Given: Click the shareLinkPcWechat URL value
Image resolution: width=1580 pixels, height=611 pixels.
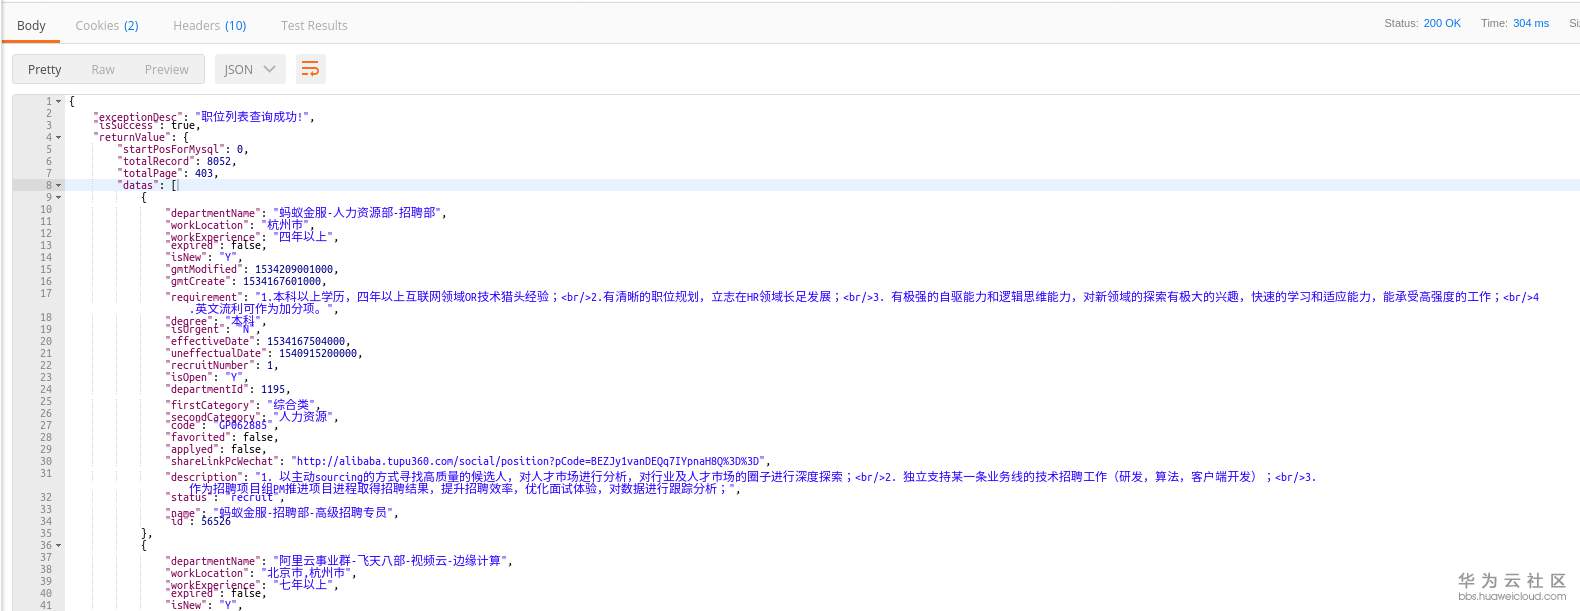Looking at the screenshot, I should (527, 461).
